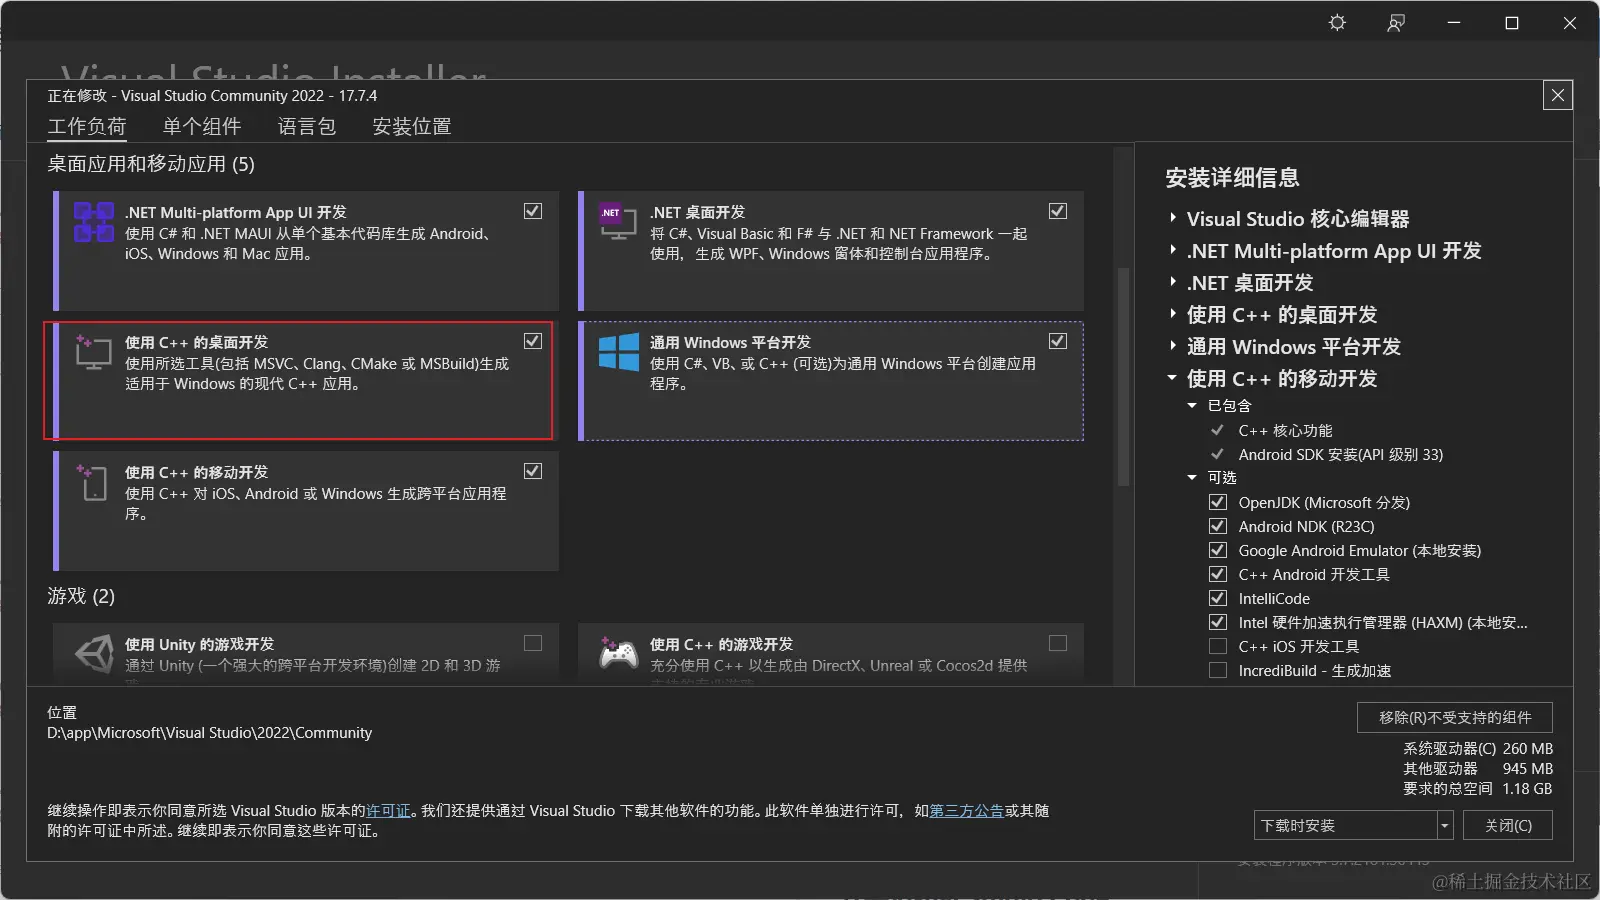1600x900 pixels.
Task: Collapse 使用 C++ 的移动开发 details
Action: tap(1173, 378)
